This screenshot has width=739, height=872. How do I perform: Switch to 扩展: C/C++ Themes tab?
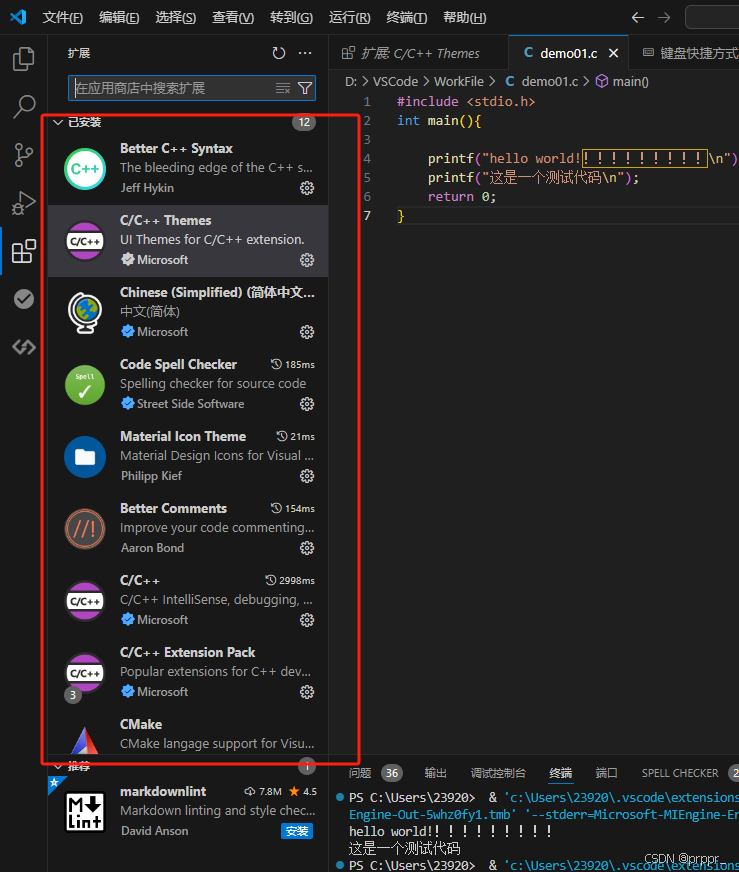(x=418, y=53)
